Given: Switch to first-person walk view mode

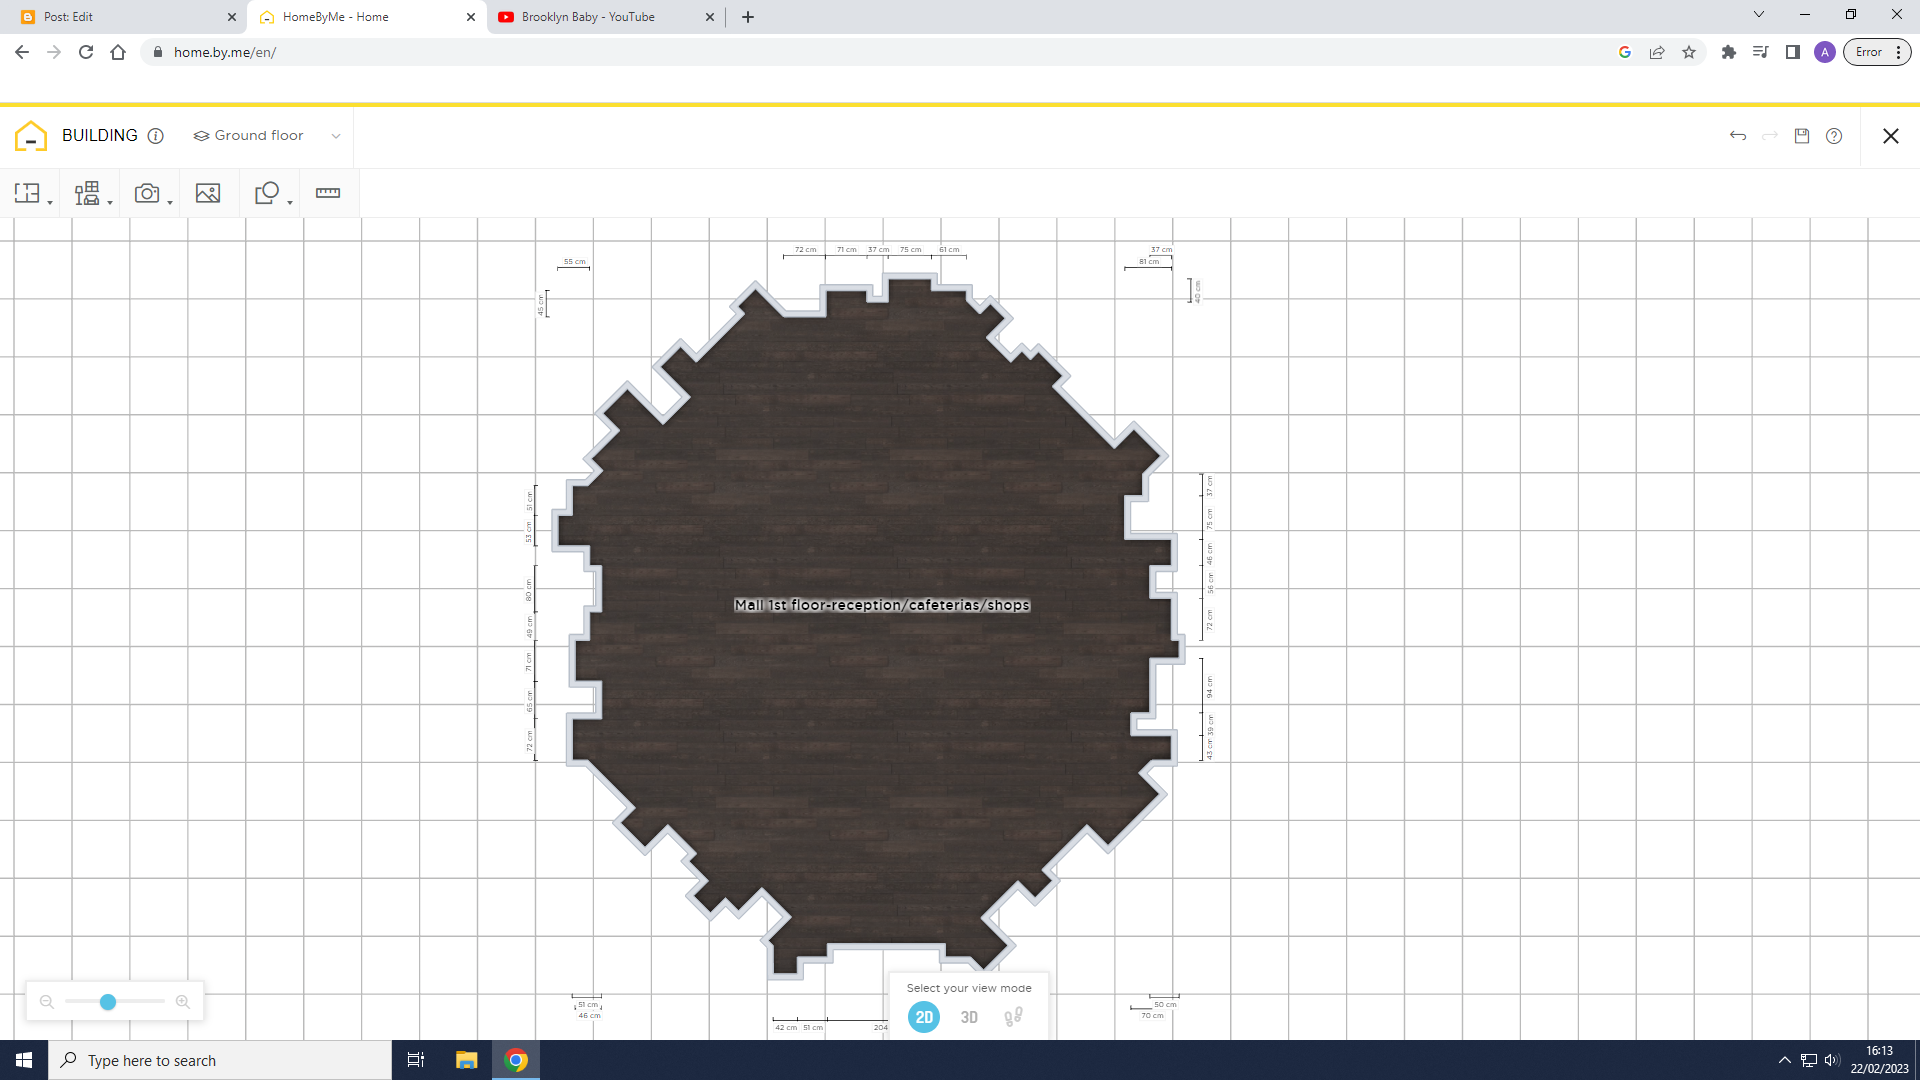Looking at the screenshot, I should (x=1013, y=1017).
